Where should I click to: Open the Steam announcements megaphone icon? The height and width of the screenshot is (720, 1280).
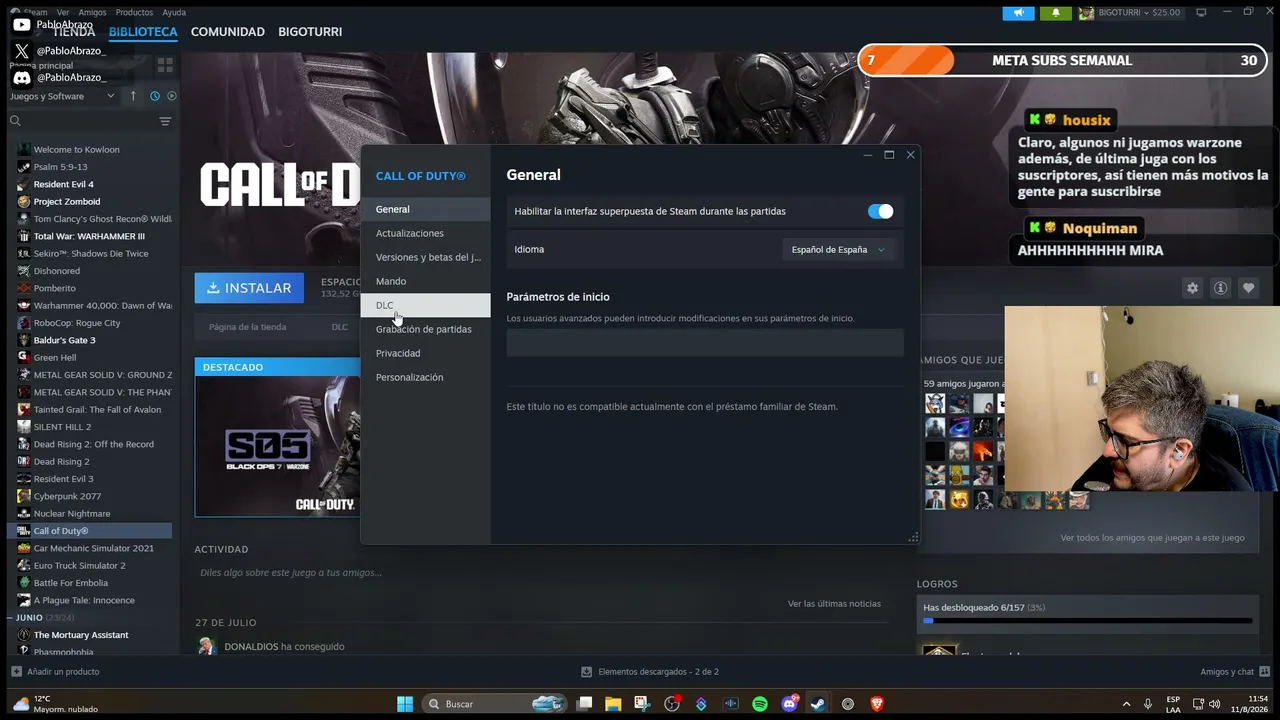pos(1019,13)
